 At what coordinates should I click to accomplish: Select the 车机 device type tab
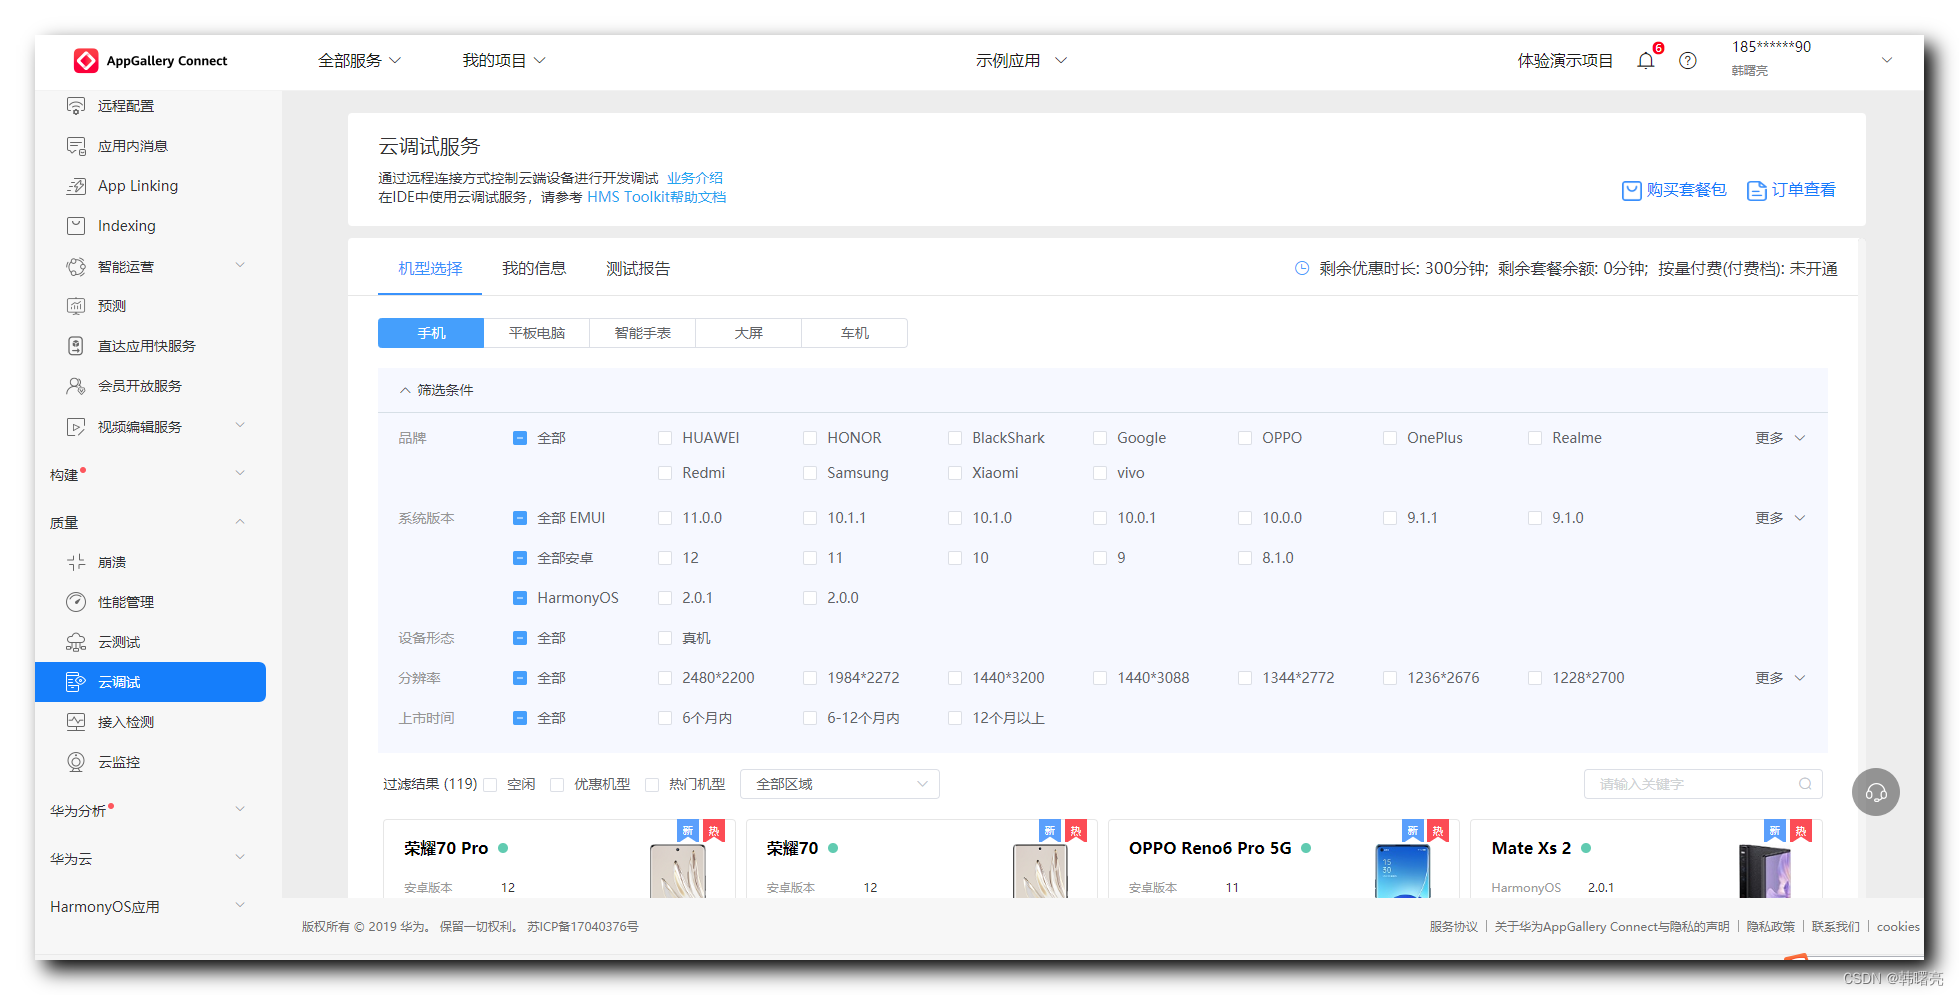pyautogui.click(x=855, y=333)
